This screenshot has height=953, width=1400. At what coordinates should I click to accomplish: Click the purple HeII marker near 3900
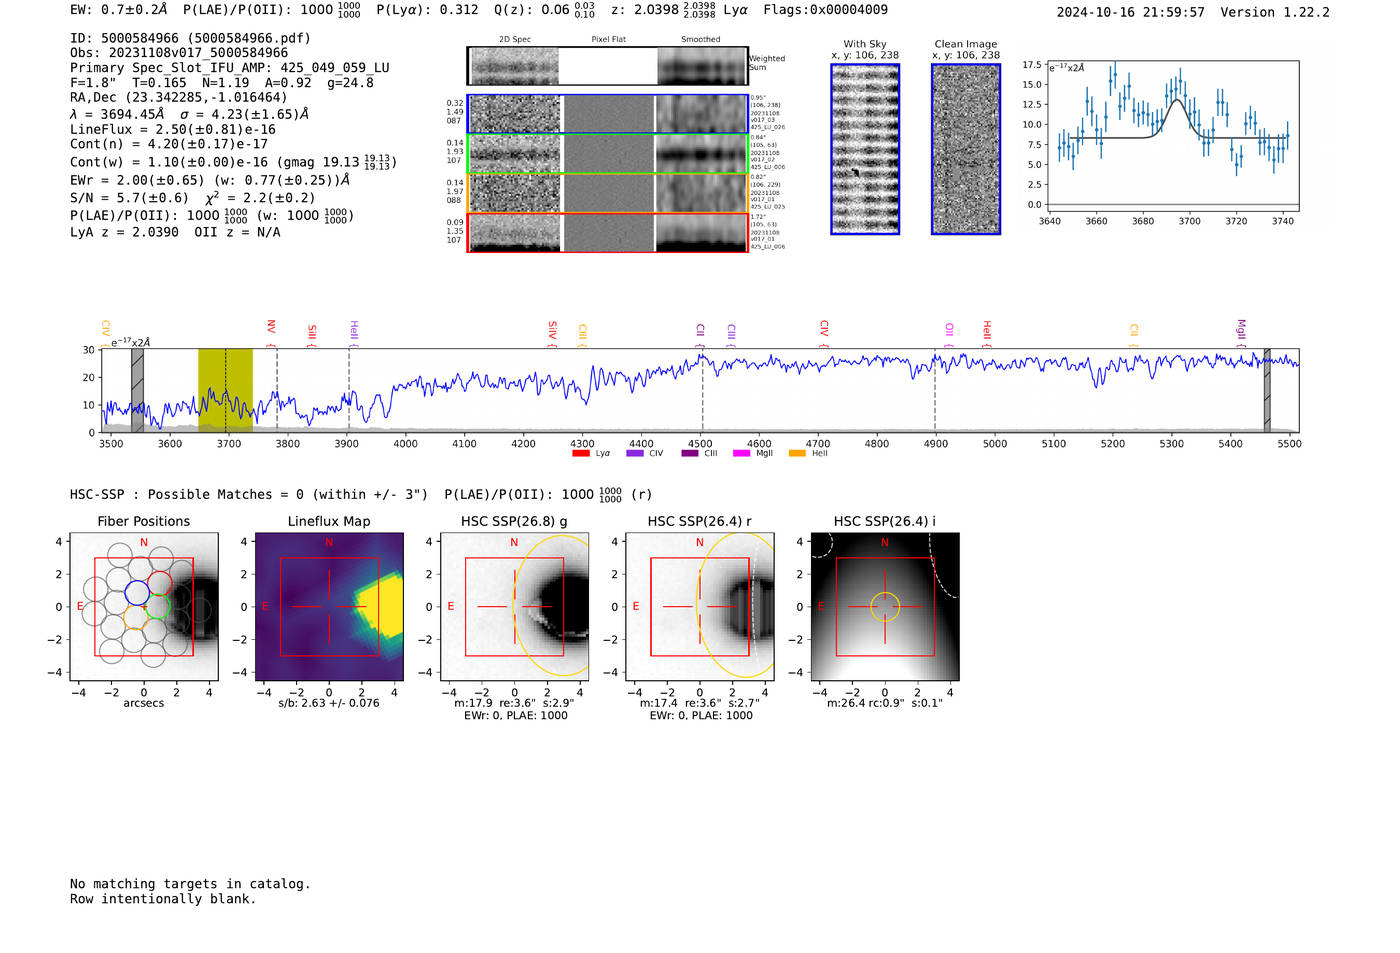coord(354,331)
